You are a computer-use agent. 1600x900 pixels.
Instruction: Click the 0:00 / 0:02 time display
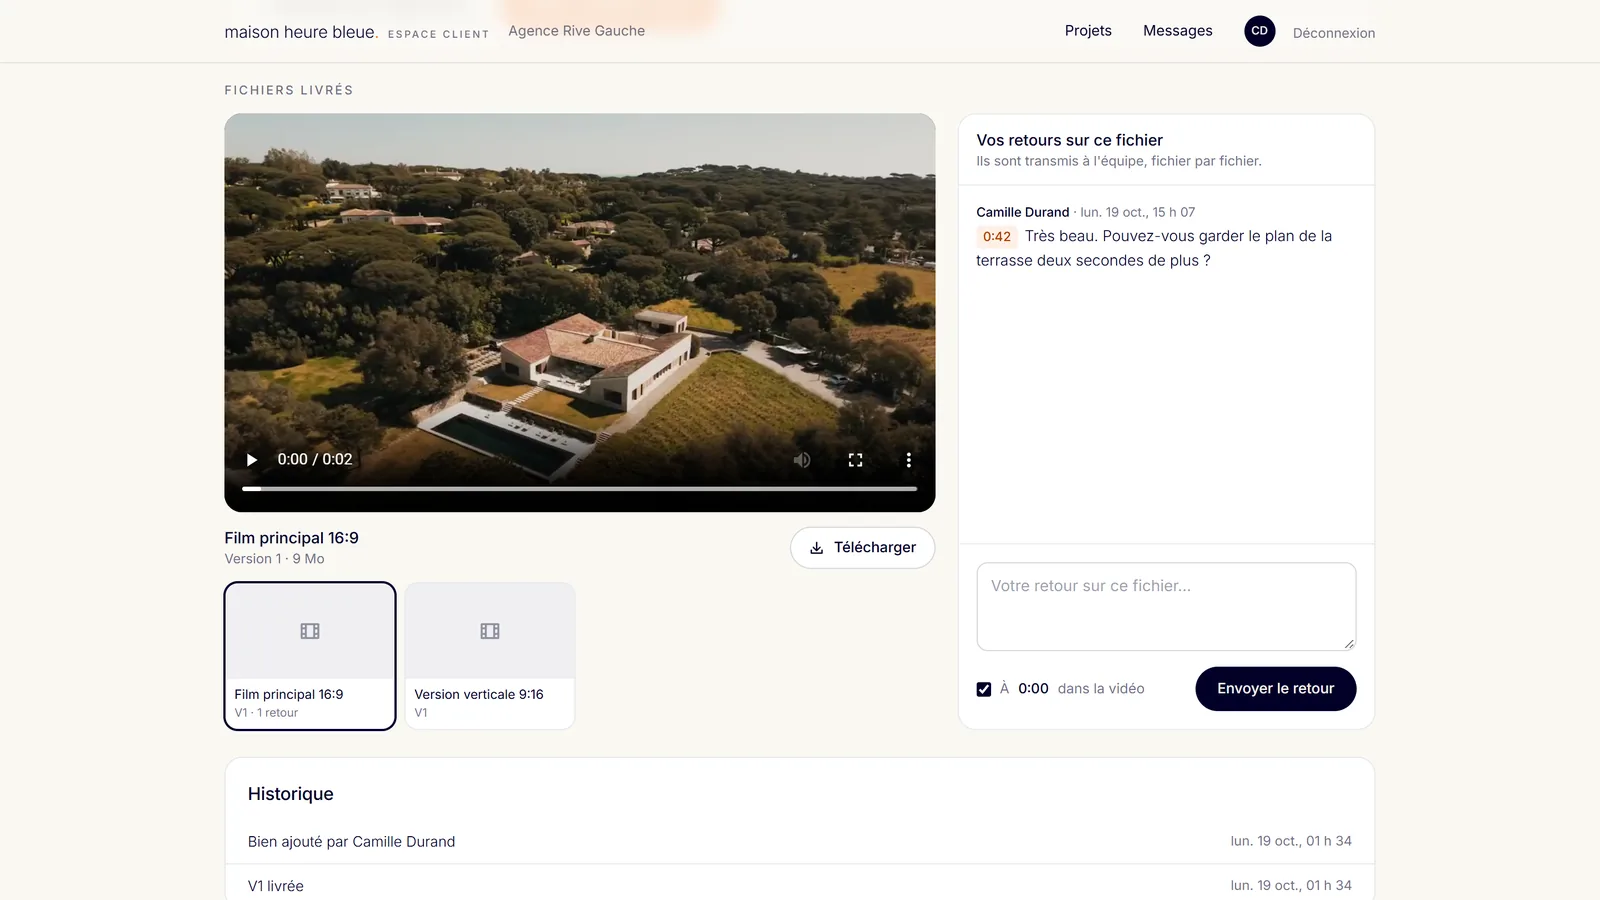click(315, 460)
